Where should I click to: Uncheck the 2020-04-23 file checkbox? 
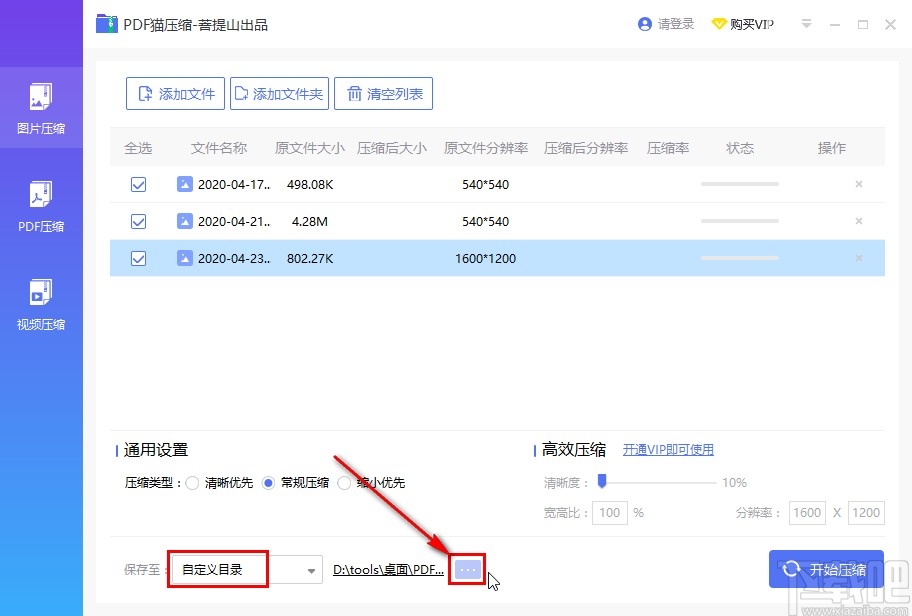click(138, 258)
